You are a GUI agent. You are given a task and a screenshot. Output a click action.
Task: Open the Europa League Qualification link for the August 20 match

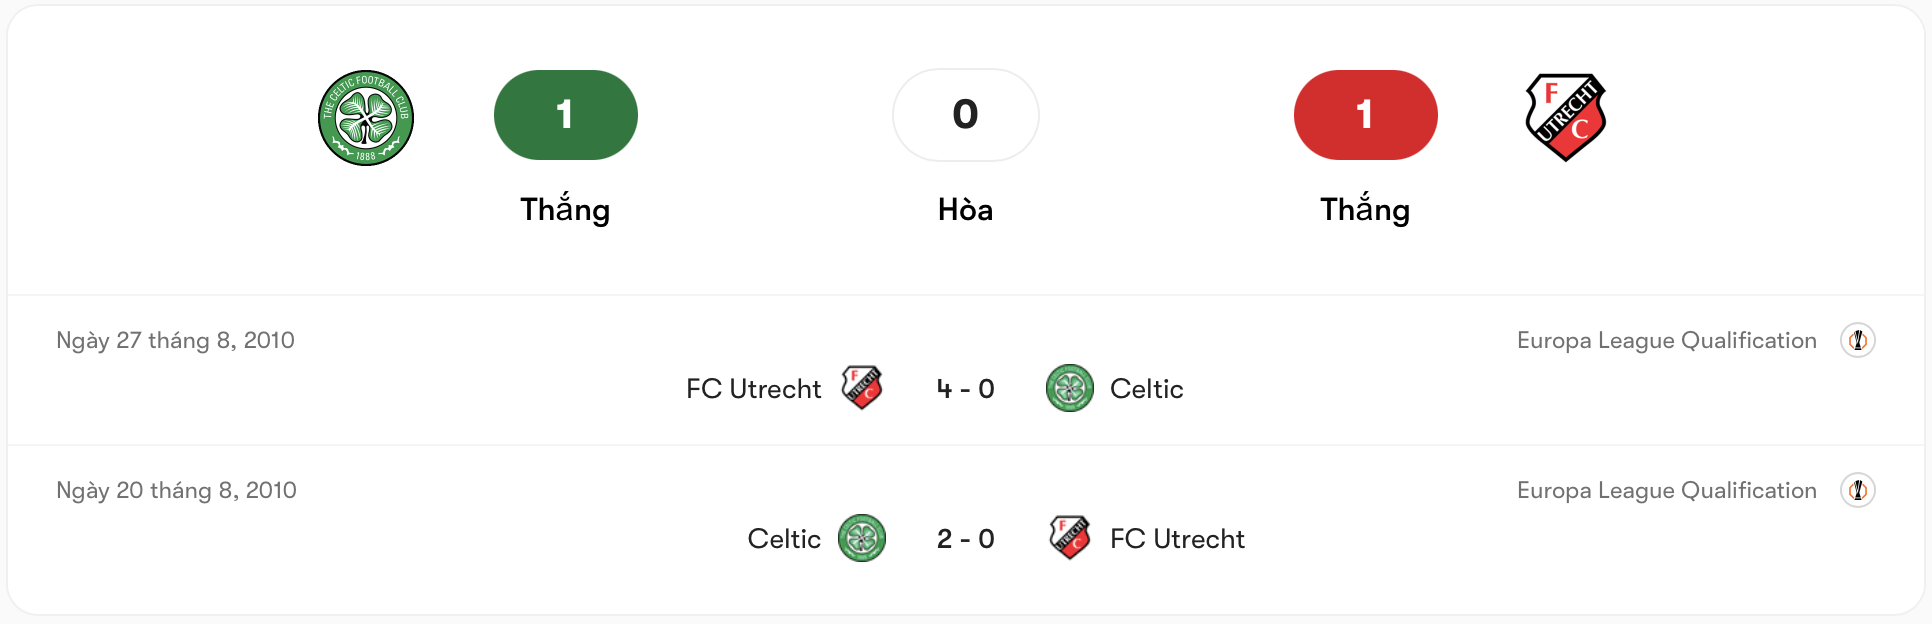click(x=1667, y=490)
